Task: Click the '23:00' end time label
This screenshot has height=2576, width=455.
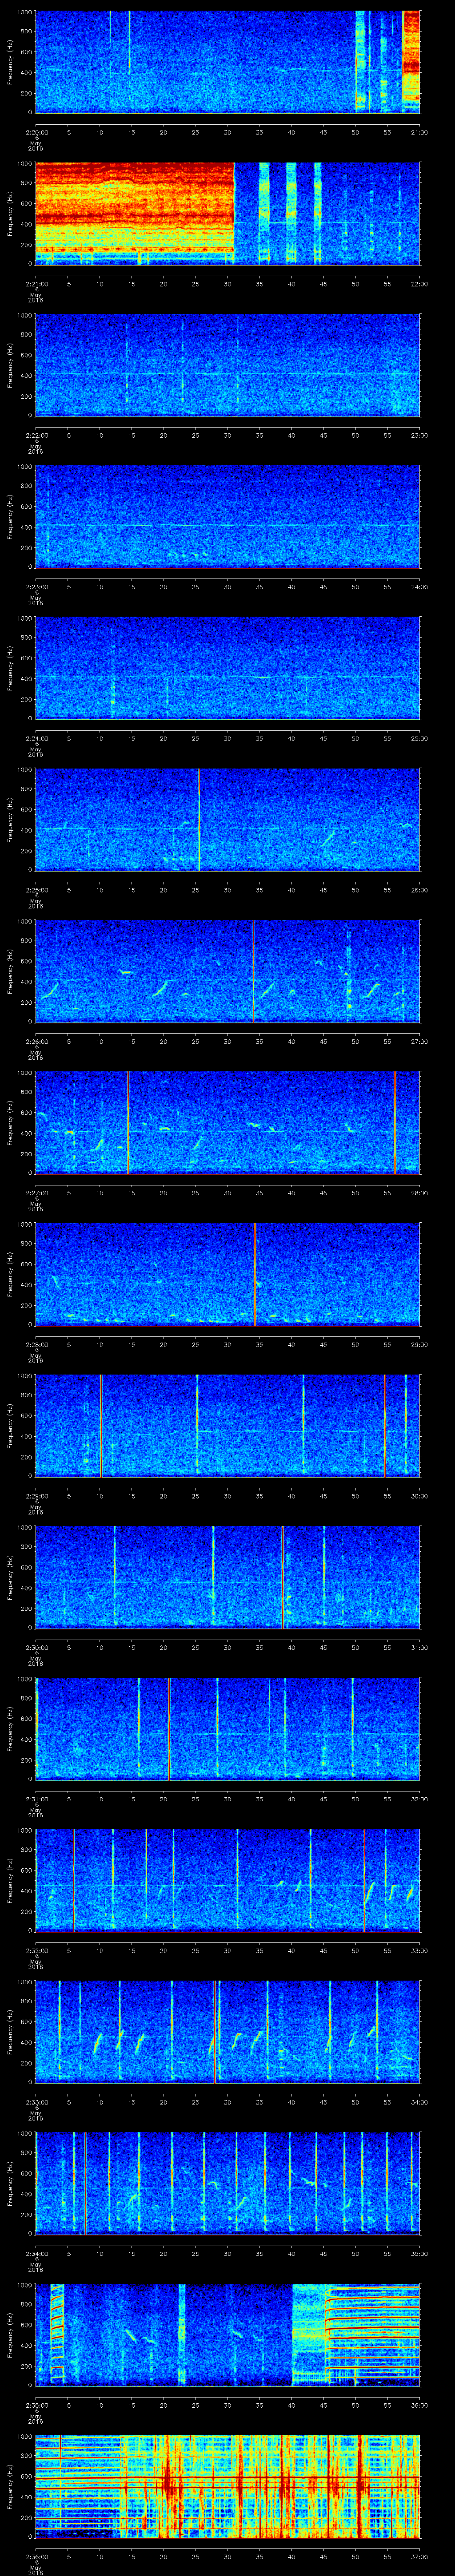Action: click(x=420, y=435)
